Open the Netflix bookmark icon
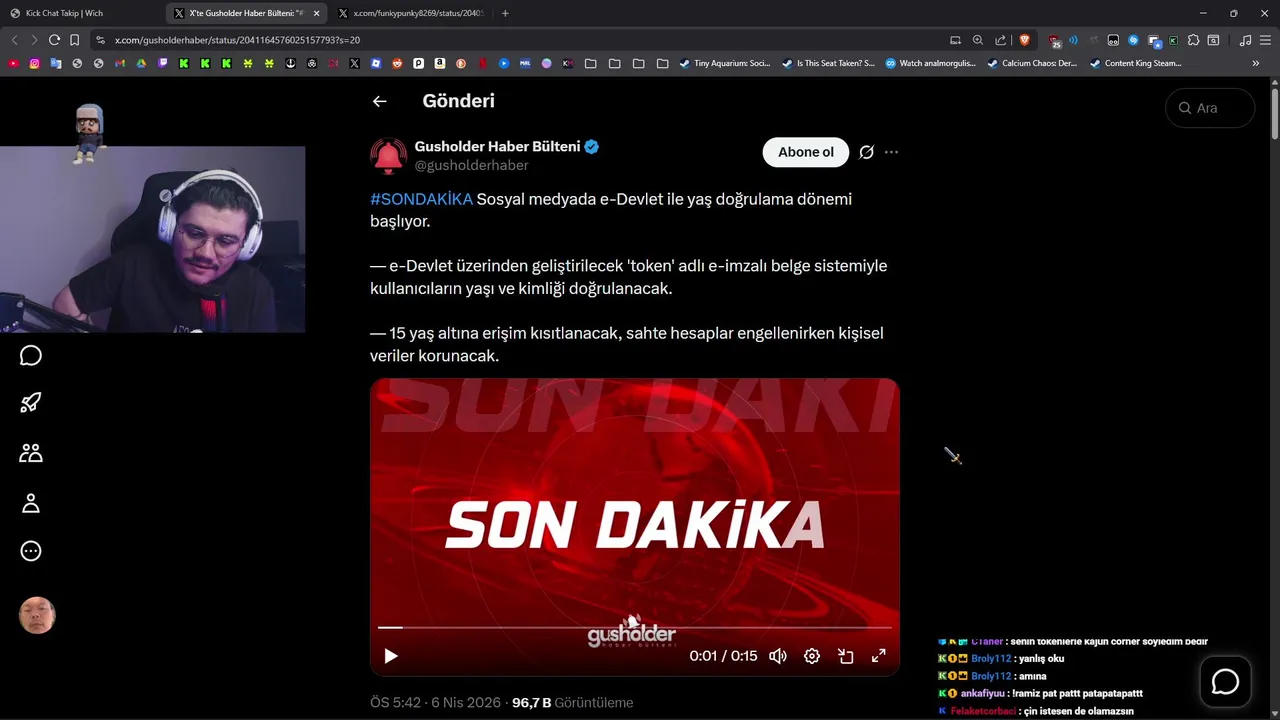1280x720 pixels. point(482,63)
